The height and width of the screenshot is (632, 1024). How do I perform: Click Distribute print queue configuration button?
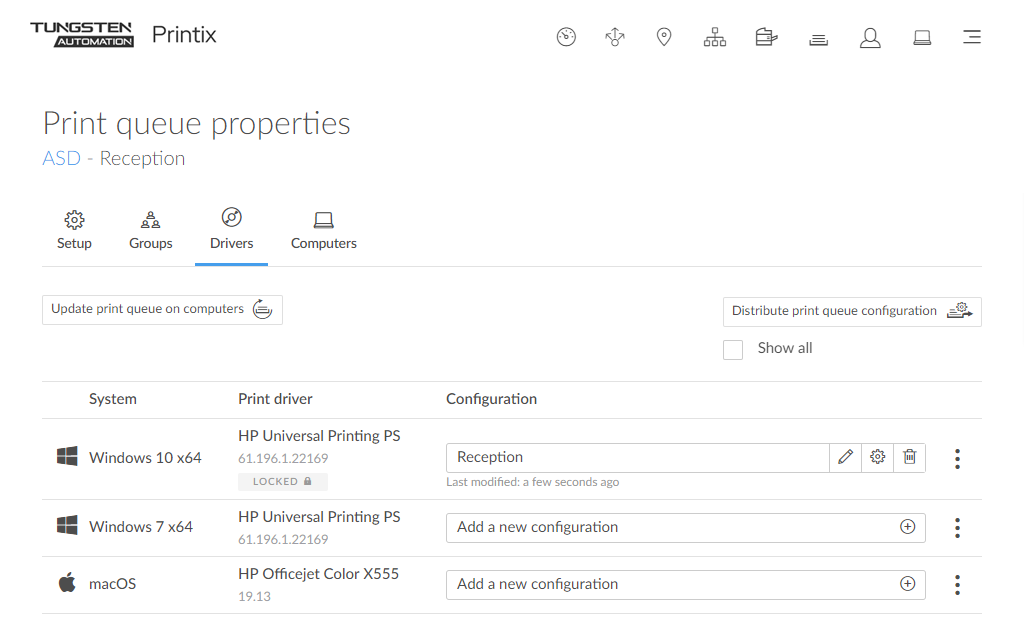point(851,311)
